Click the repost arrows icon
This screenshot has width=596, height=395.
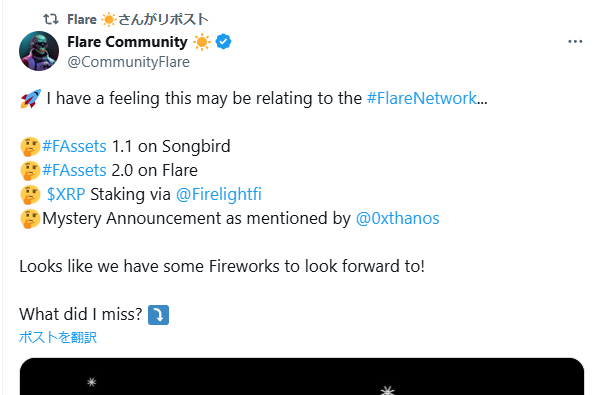tap(51, 19)
